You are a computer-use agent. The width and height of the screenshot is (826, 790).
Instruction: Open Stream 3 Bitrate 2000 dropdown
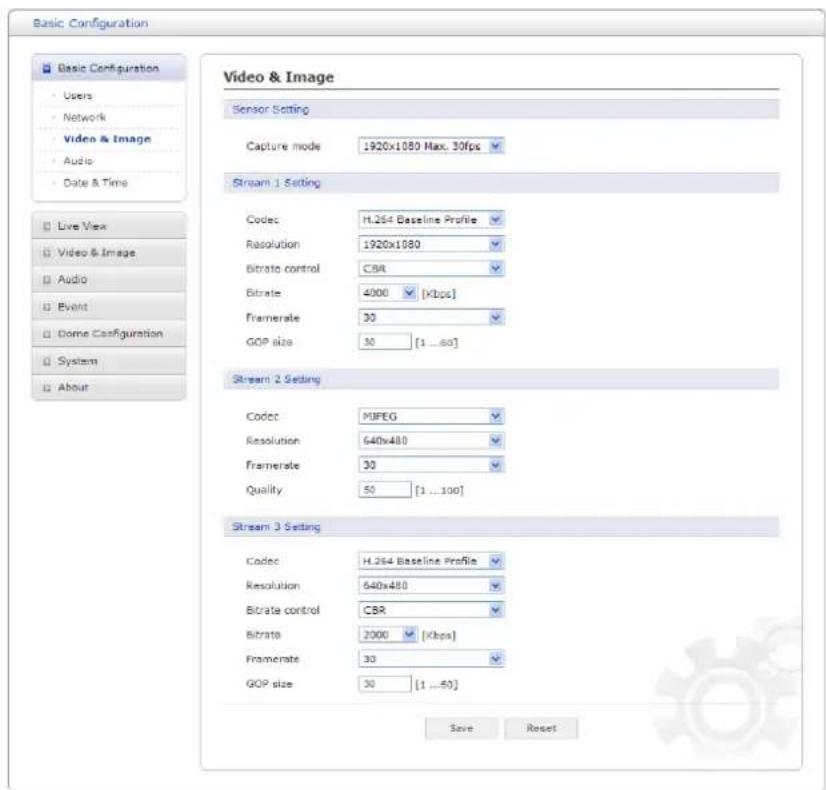(x=388, y=635)
